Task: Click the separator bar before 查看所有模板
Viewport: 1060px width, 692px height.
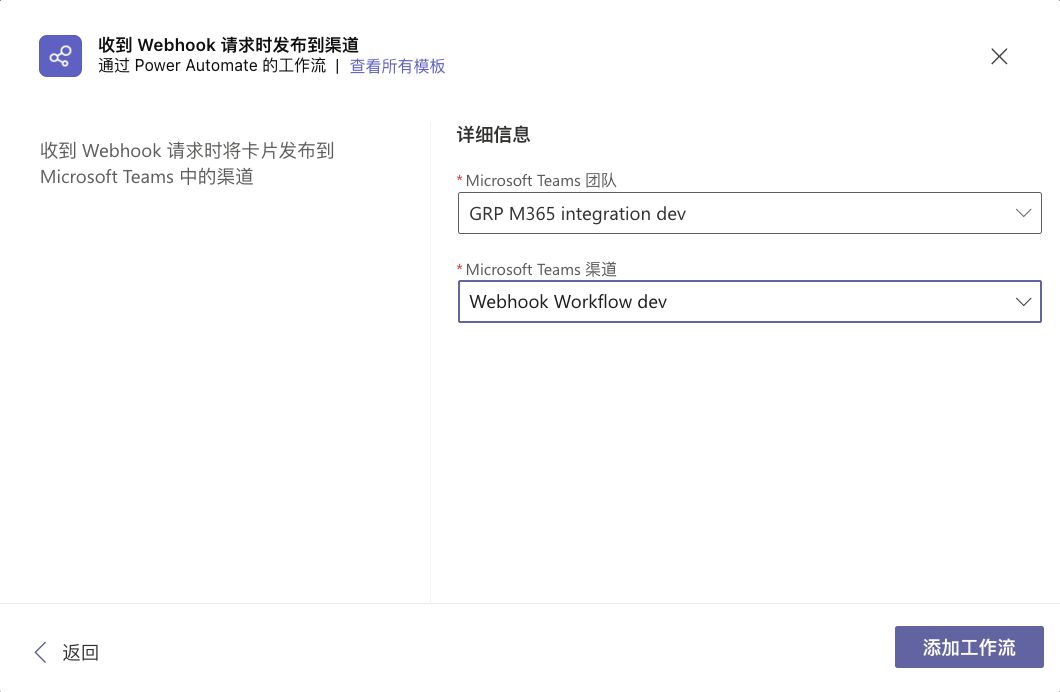Action: pyautogui.click(x=337, y=66)
